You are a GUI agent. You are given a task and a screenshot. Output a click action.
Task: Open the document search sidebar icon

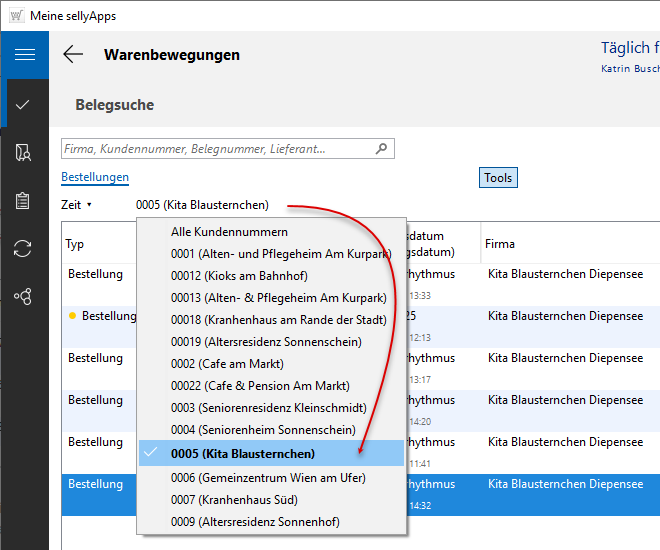pos(24,152)
